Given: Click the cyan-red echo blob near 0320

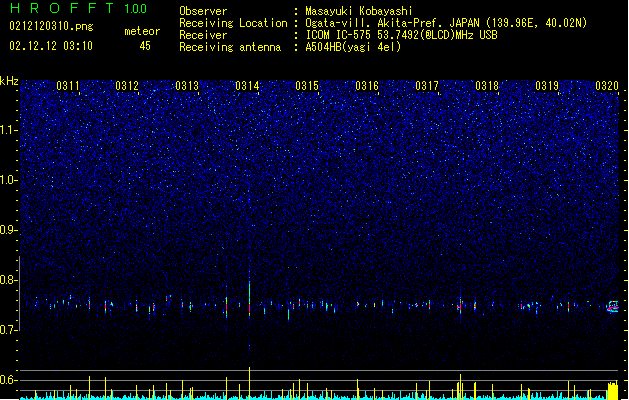Looking at the screenshot, I should pyautogui.click(x=613, y=307).
